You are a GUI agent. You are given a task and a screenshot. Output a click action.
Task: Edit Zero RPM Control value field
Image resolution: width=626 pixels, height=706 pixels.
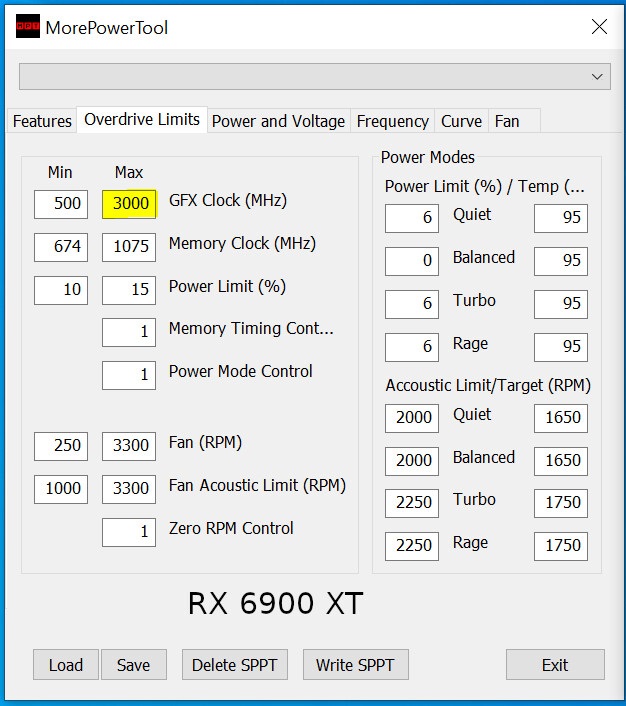point(129,532)
